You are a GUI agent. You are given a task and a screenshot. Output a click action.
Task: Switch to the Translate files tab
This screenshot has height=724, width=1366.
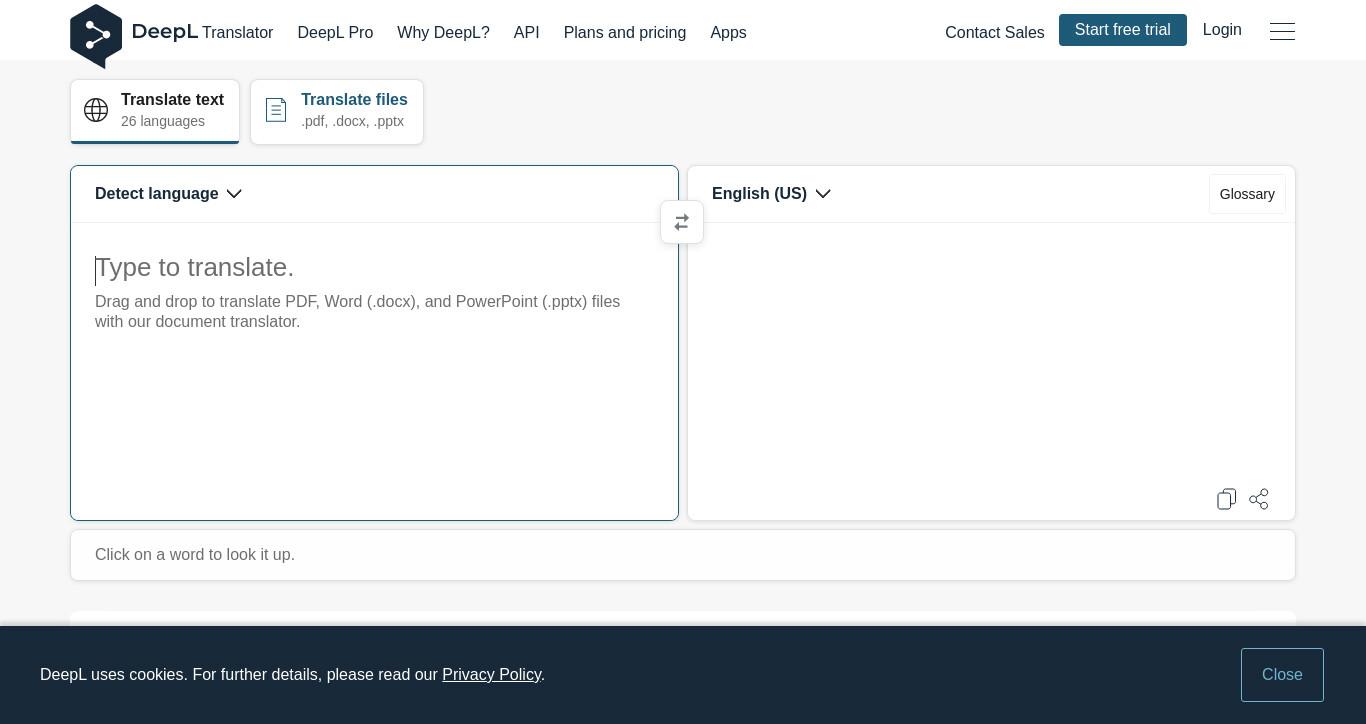tap(337, 112)
